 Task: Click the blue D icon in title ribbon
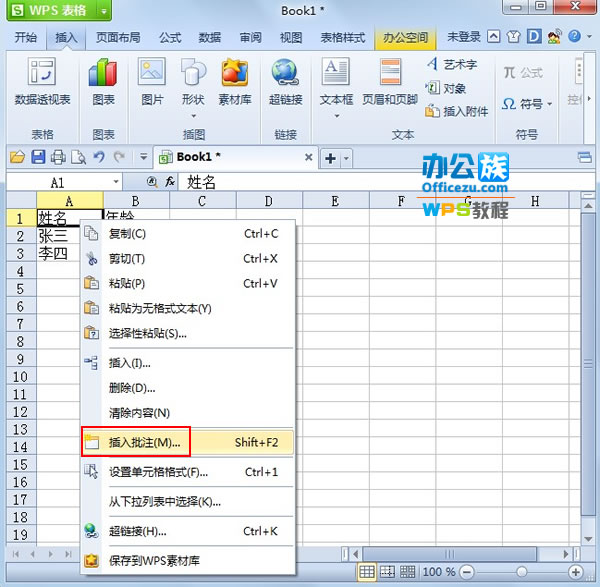coord(534,37)
